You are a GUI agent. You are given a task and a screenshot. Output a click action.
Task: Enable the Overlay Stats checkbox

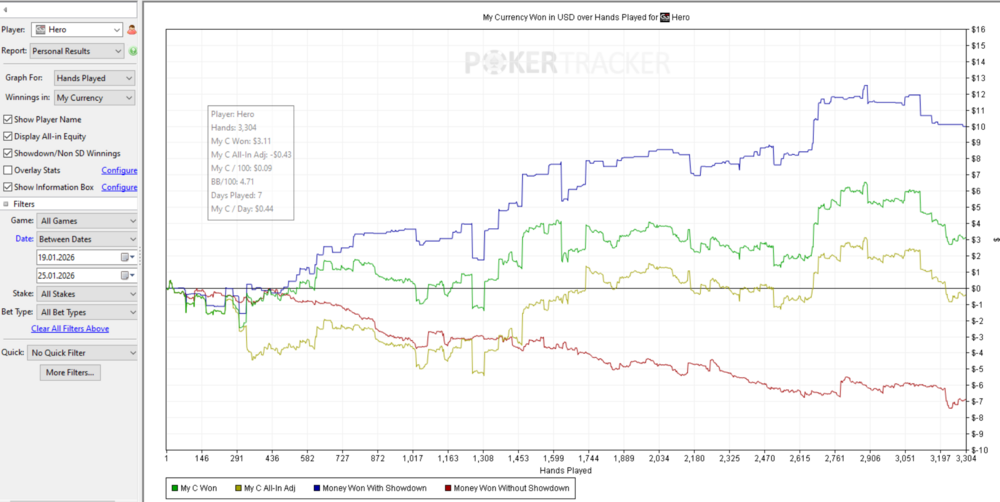(x=8, y=171)
